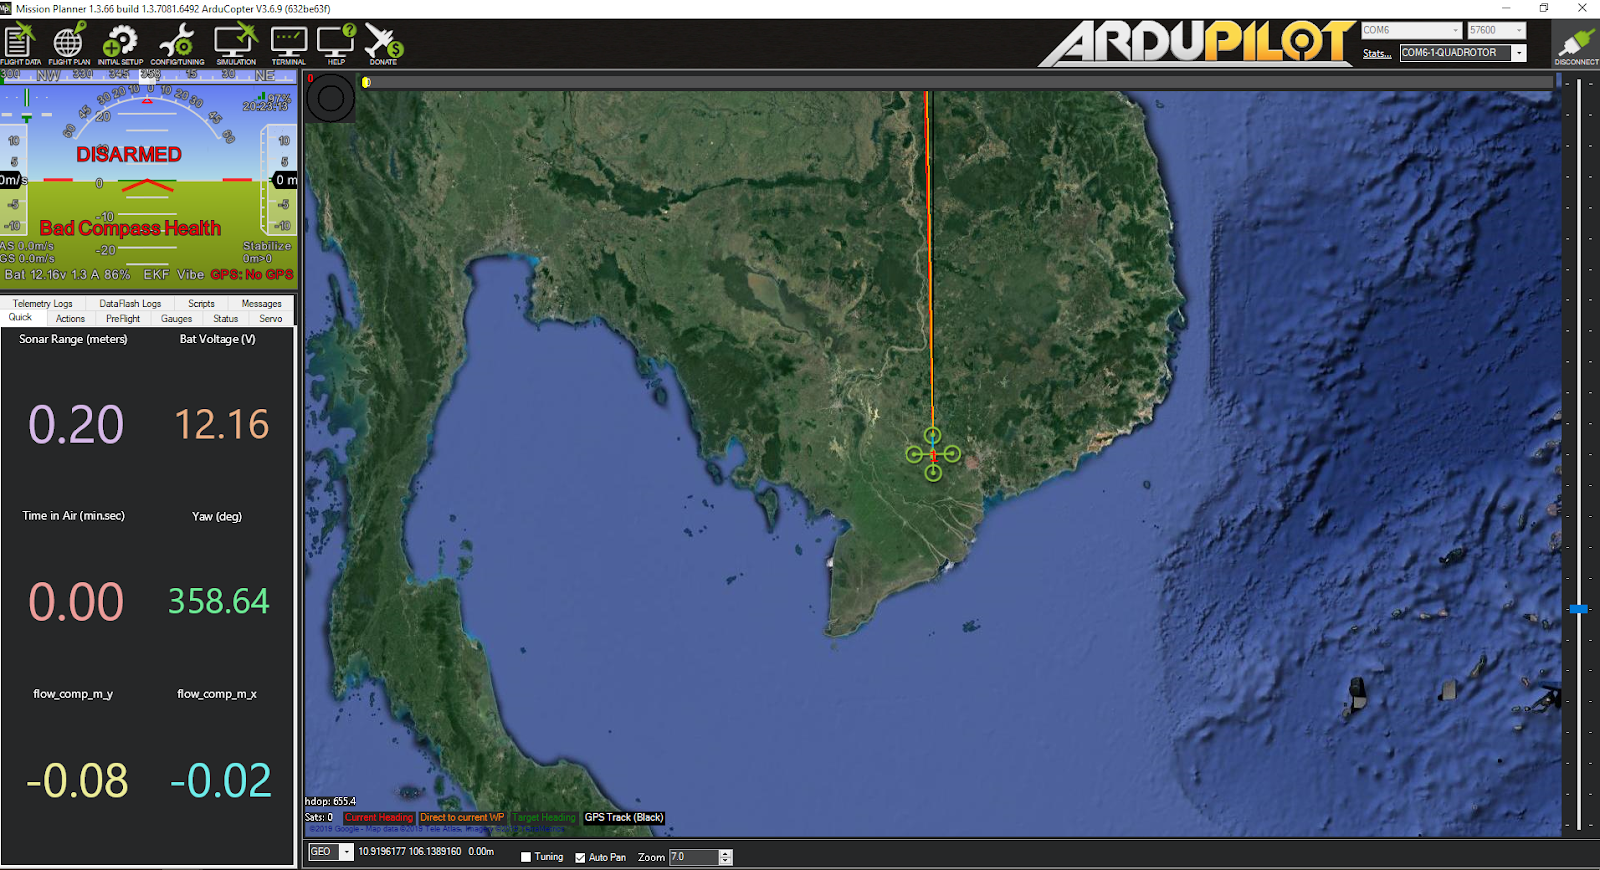Click the compass heading strip atop HUD

tap(148, 75)
